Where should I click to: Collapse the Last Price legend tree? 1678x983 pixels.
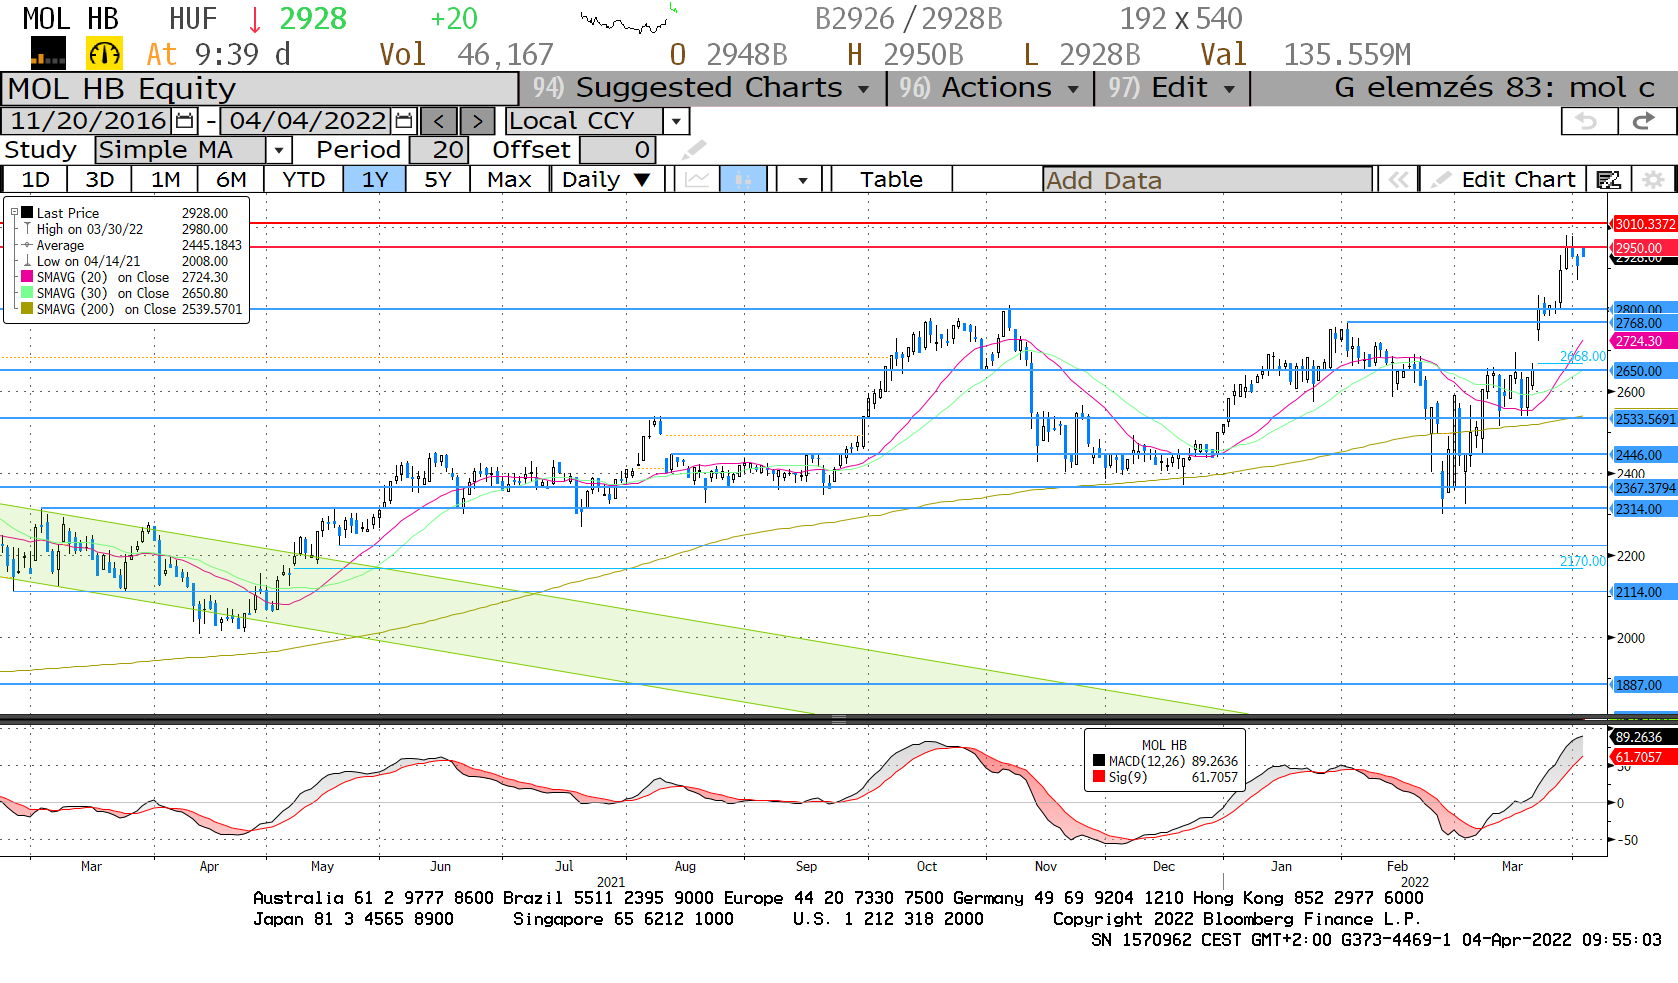coord(14,213)
